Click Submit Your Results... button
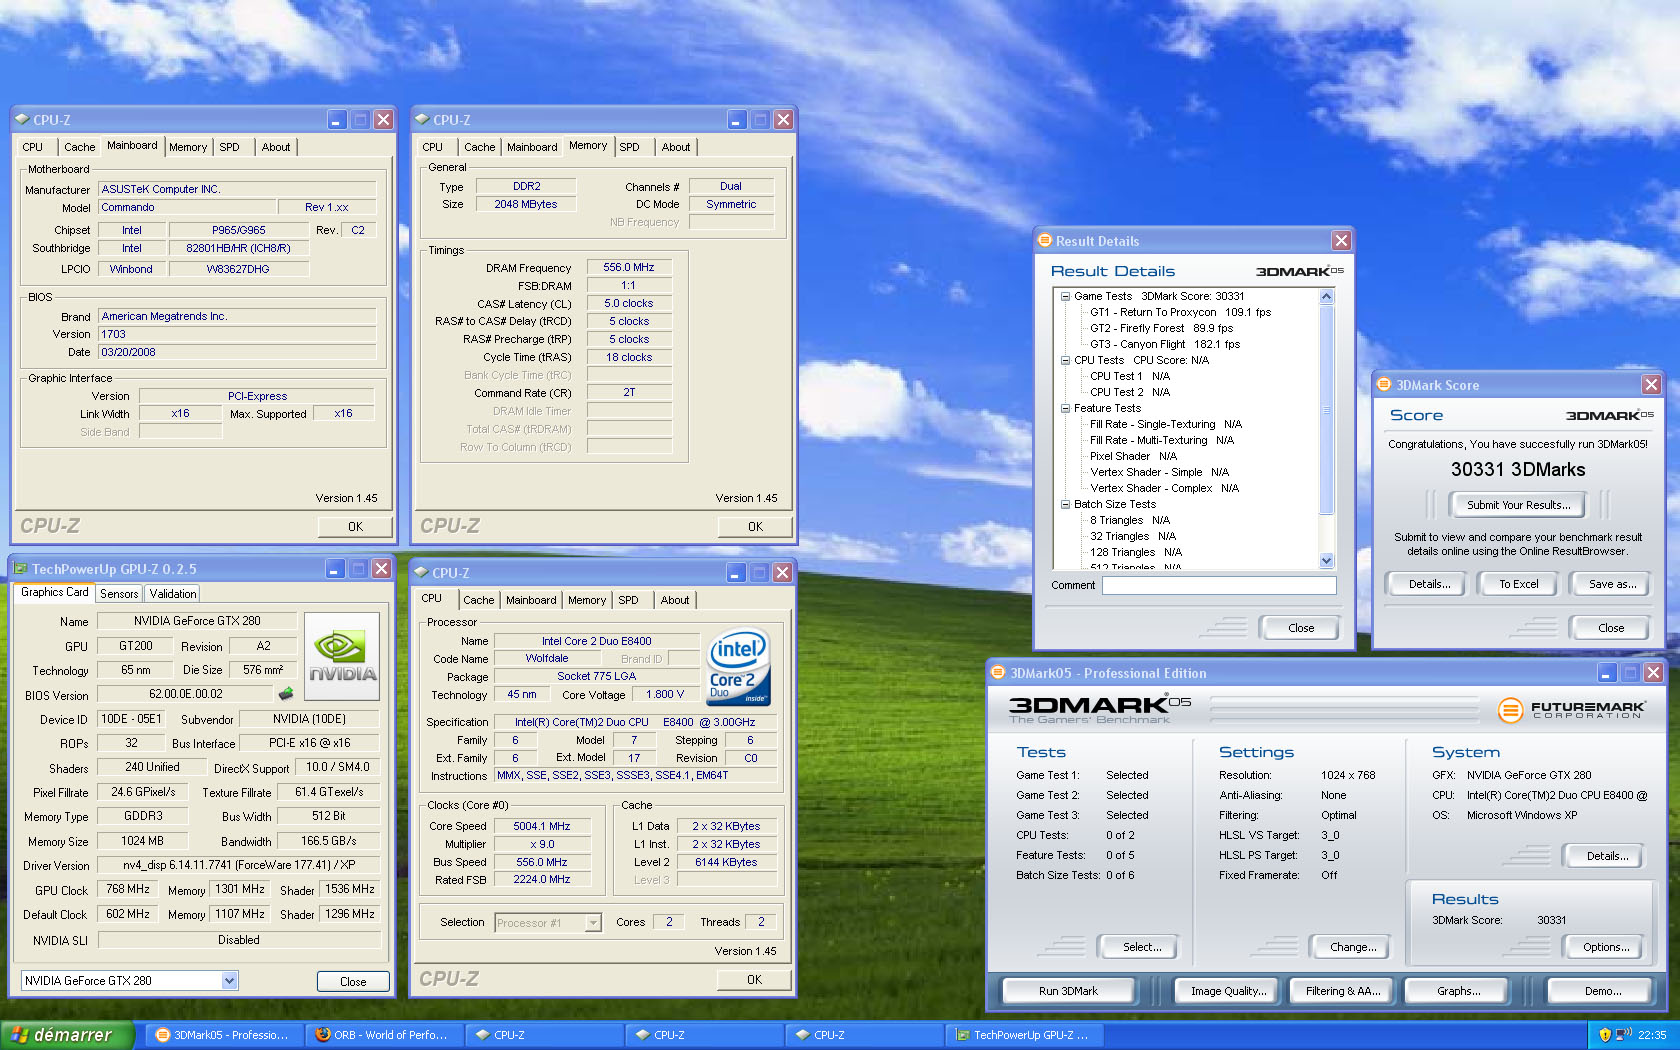The image size is (1680, 1050). click(x=1518, y=505)
